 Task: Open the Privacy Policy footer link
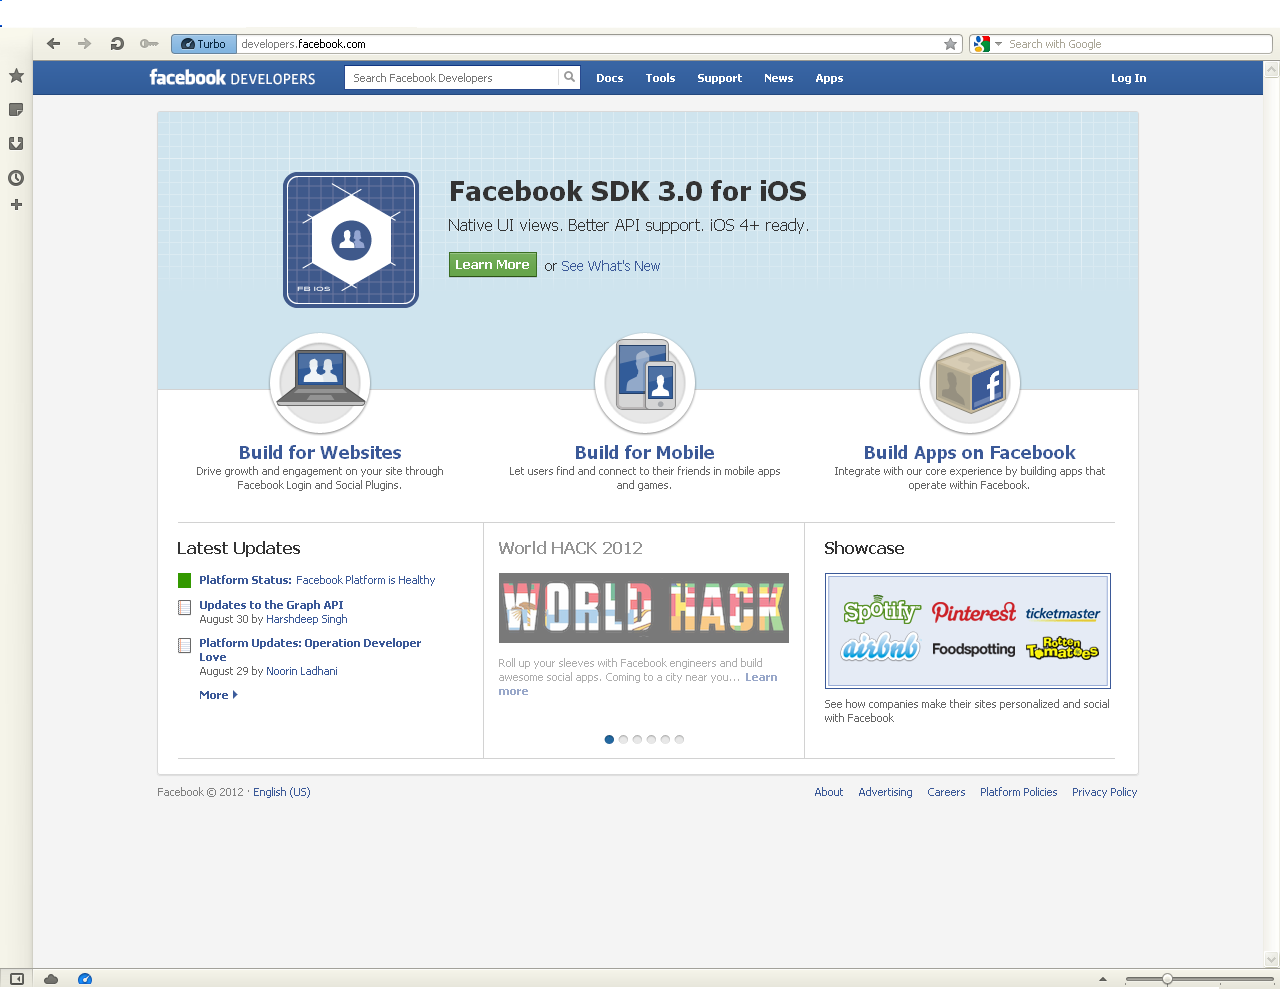coord(1105,792)
